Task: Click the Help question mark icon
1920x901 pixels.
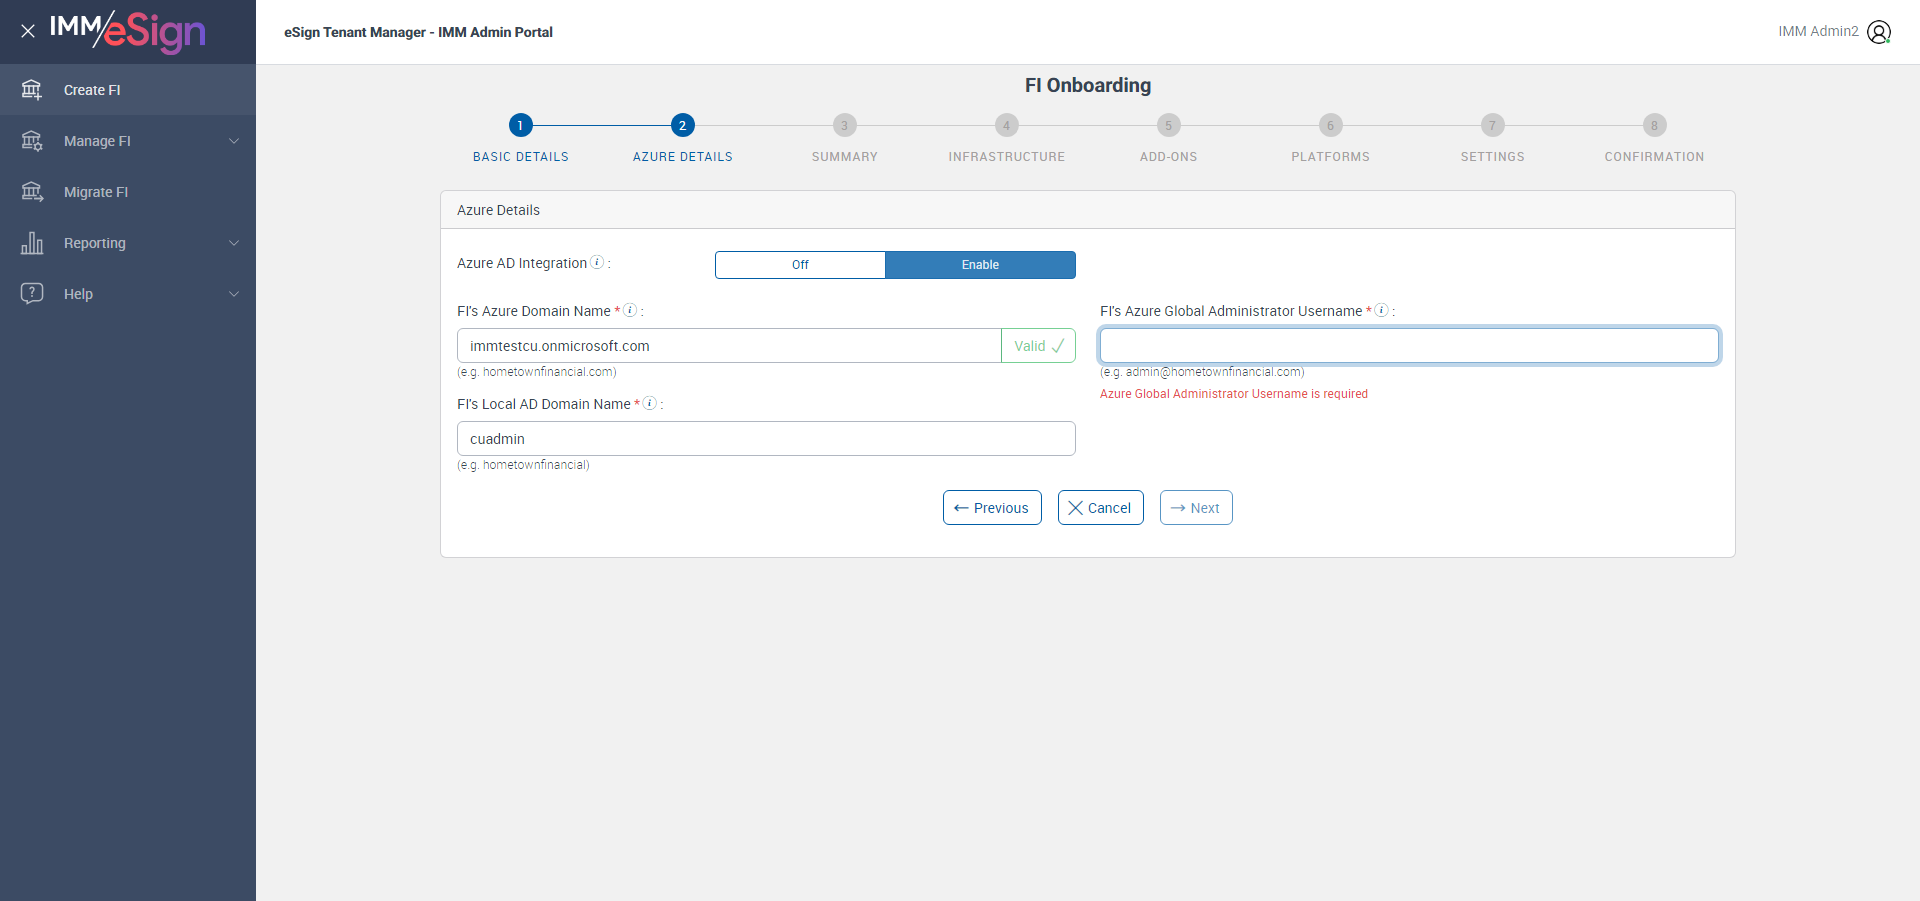Action: (x=32, y=293)
